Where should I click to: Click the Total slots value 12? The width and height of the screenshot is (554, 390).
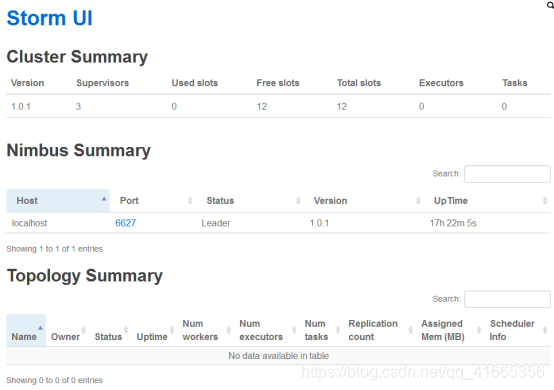pos(342,106)
